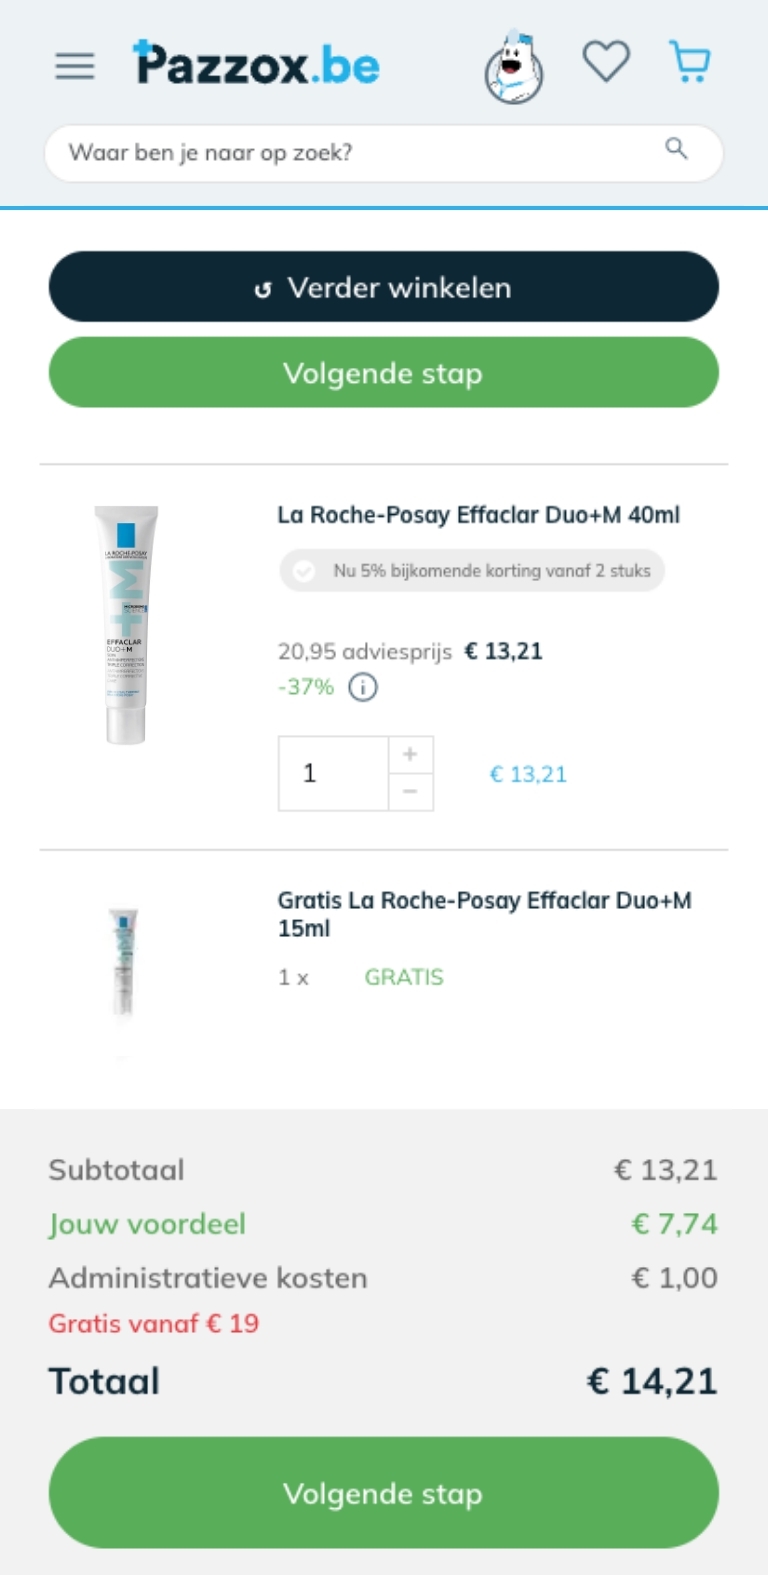
Task: Open La Roche-Posay Effaclar Duo+M 40ml link
Action: tap(478, 515)
